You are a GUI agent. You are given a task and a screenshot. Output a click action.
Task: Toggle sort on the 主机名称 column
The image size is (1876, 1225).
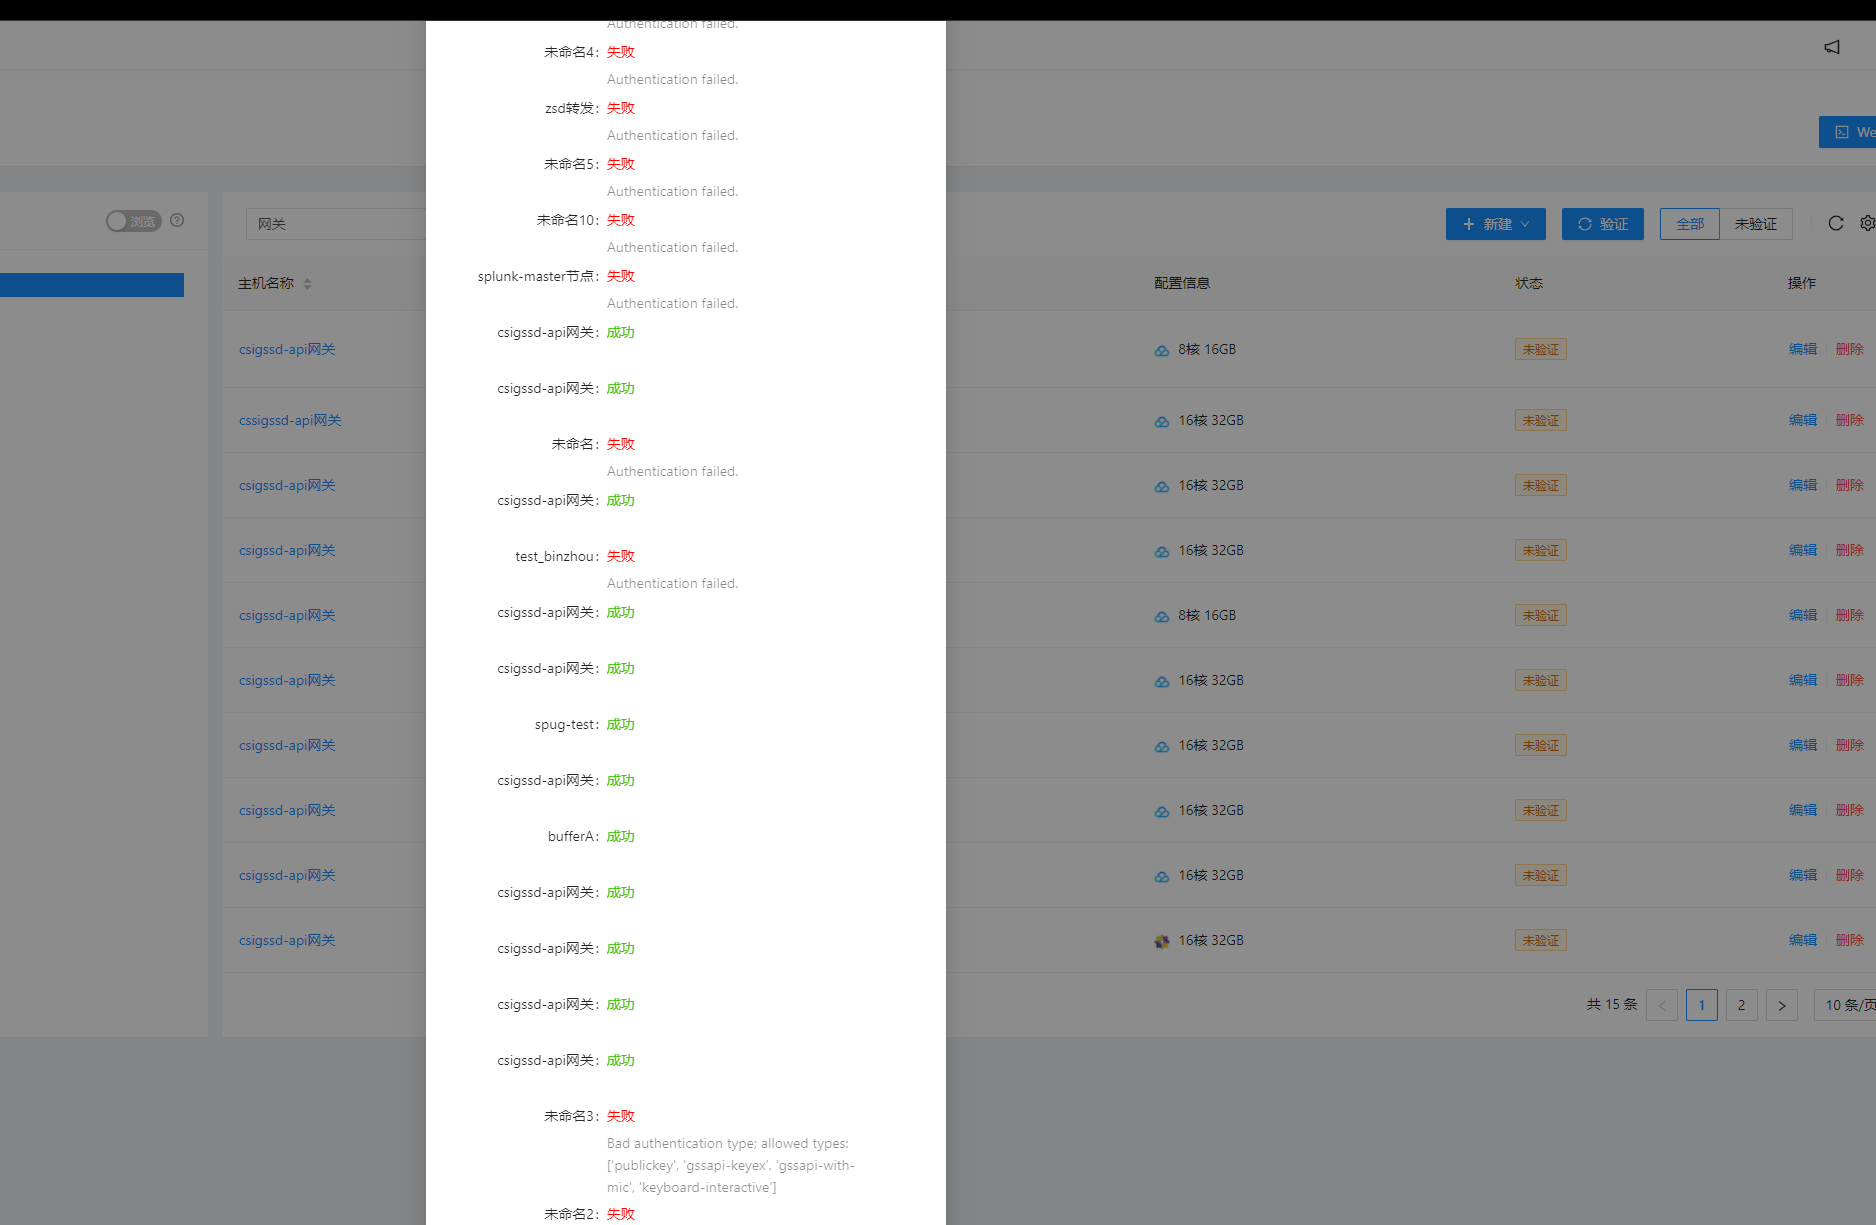[308, 283]
